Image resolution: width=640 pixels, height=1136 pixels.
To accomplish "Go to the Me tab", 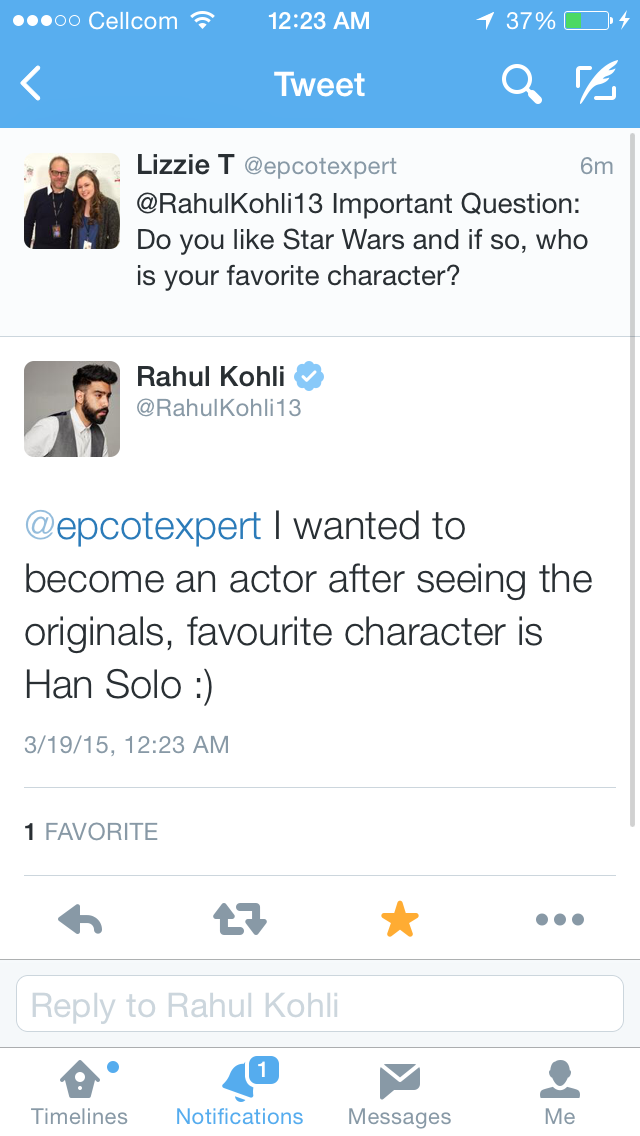I will point(560,1093).
